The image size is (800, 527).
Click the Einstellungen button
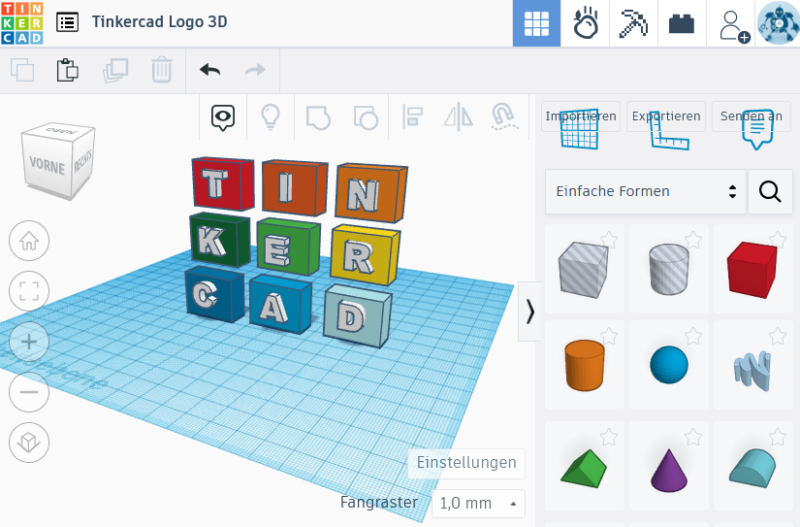point(466,463)
